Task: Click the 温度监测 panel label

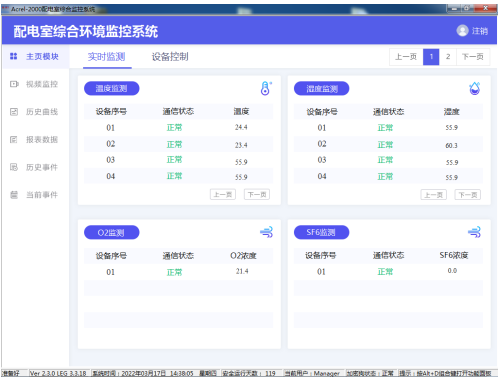Action: [x=111, y=88]
